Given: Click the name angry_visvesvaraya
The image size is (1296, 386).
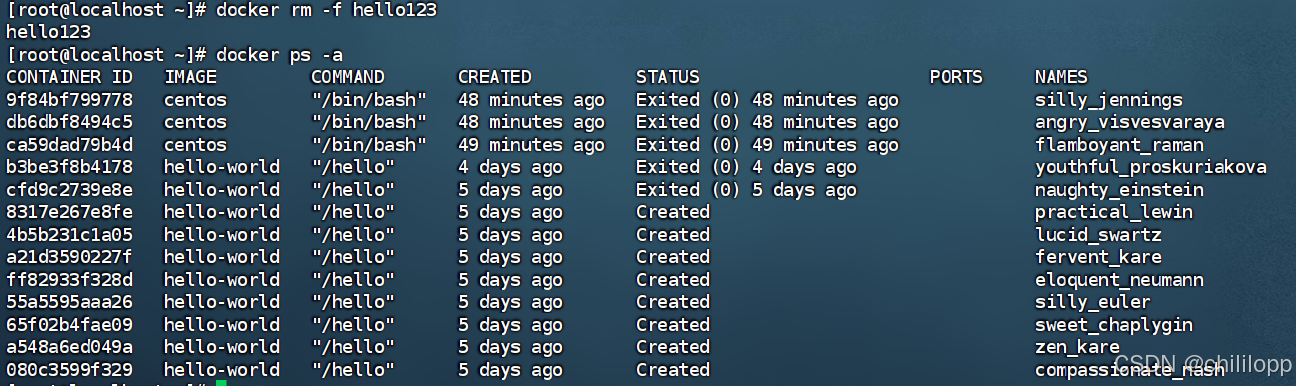Looking at the screenshot, I should (1129, 122).
